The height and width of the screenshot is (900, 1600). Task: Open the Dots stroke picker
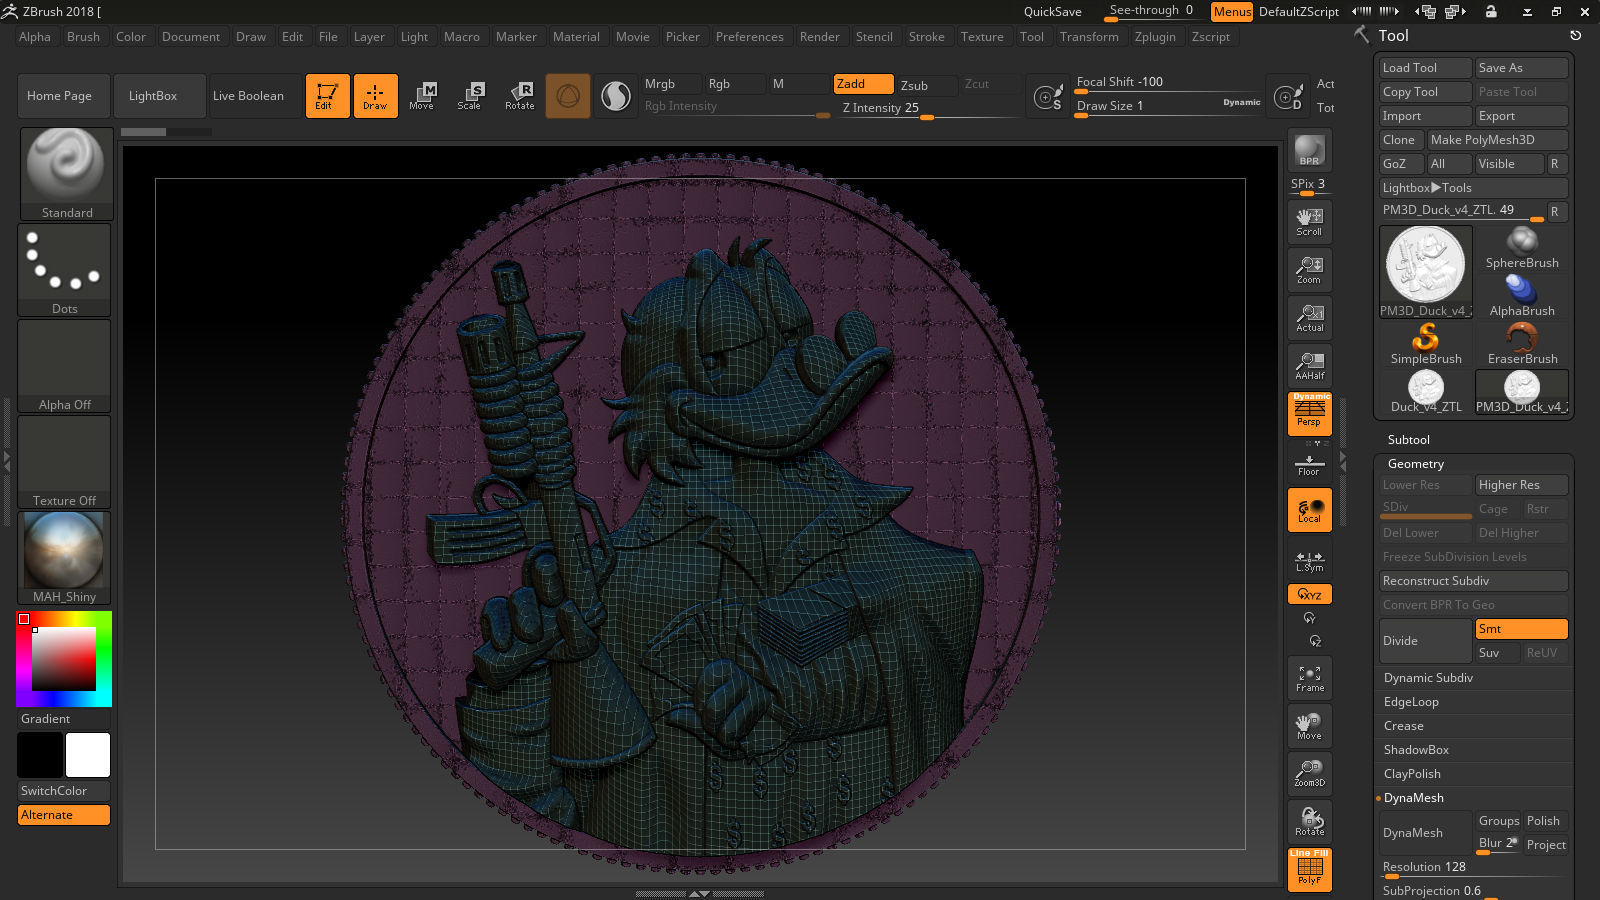pos(65,270)
